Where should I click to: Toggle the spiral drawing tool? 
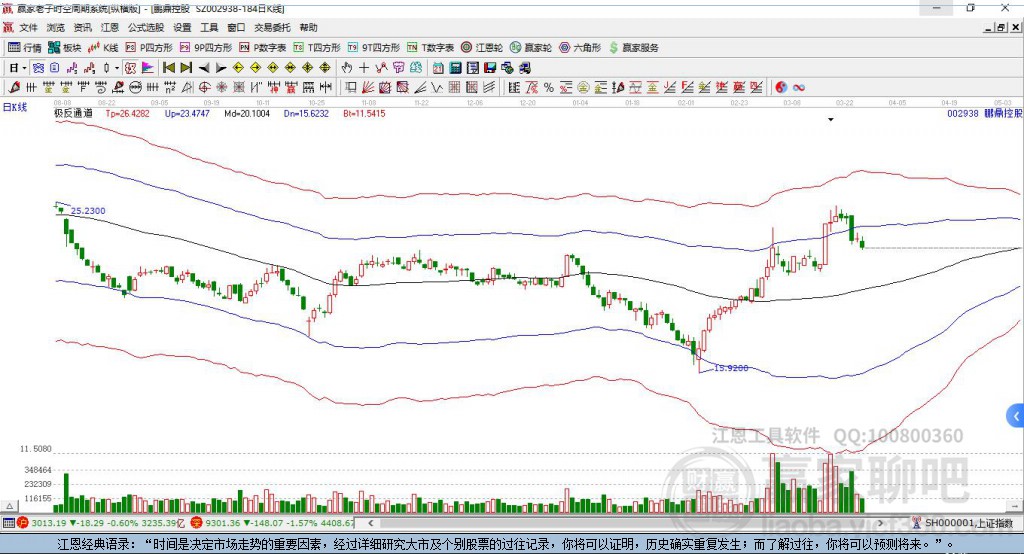pos(100,87)
